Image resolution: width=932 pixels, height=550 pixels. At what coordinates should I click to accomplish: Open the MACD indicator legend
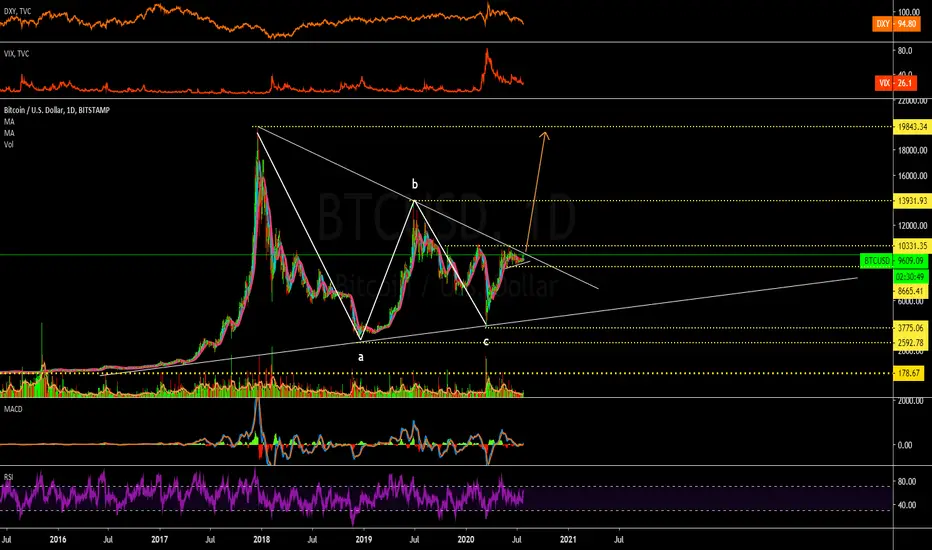click(13, 409)
